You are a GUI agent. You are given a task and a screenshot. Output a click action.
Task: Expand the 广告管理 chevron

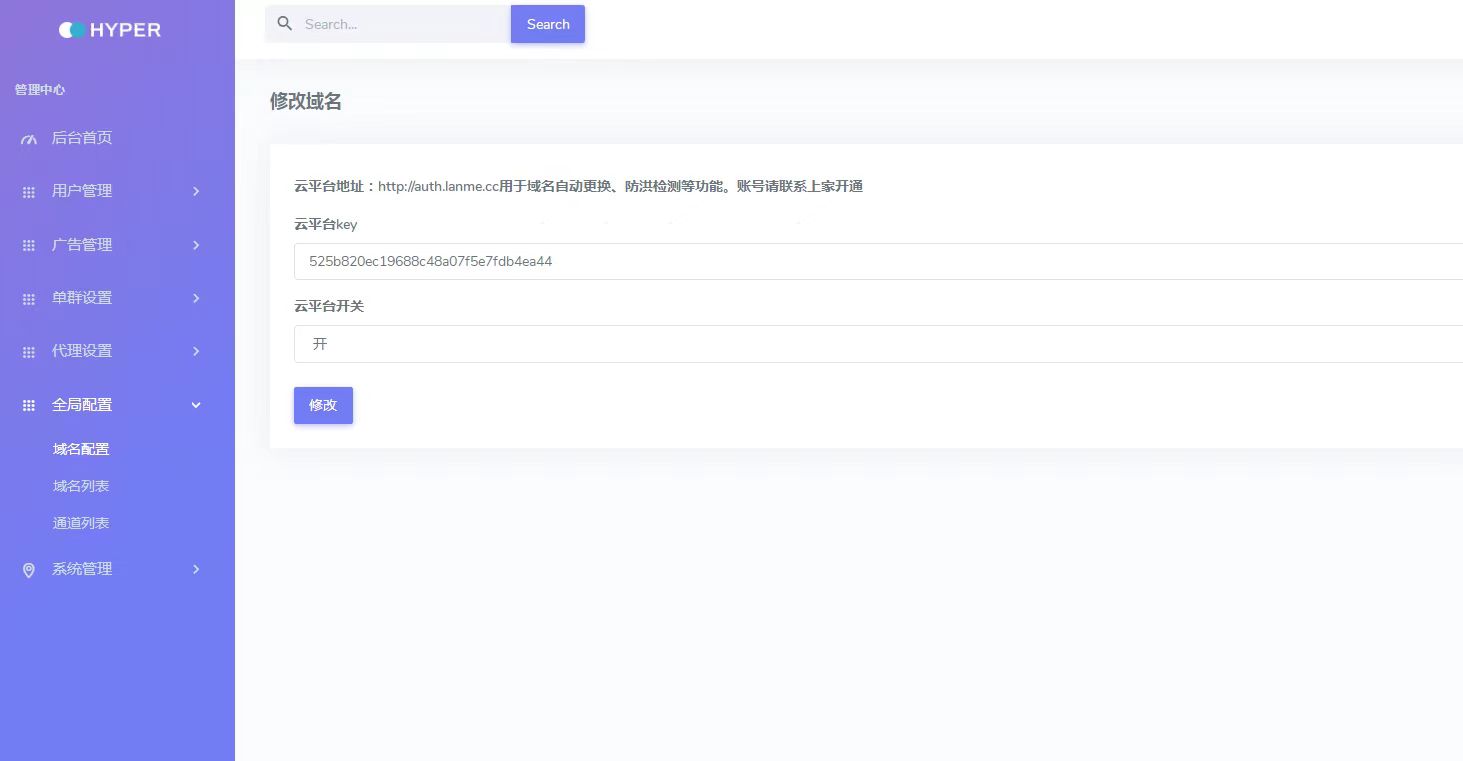tap(196, 245)
